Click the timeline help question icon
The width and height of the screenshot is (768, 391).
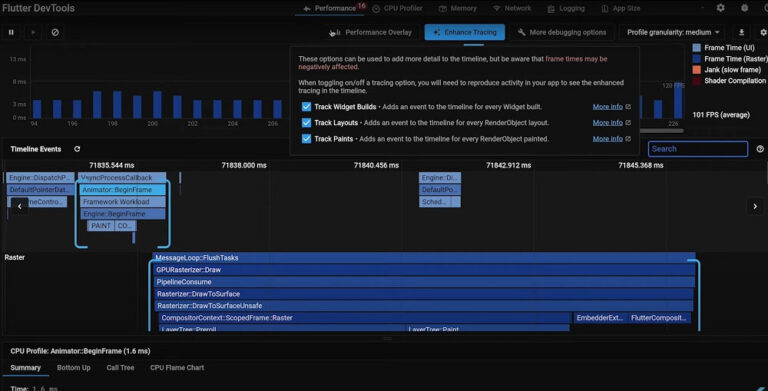pos(760,149)
